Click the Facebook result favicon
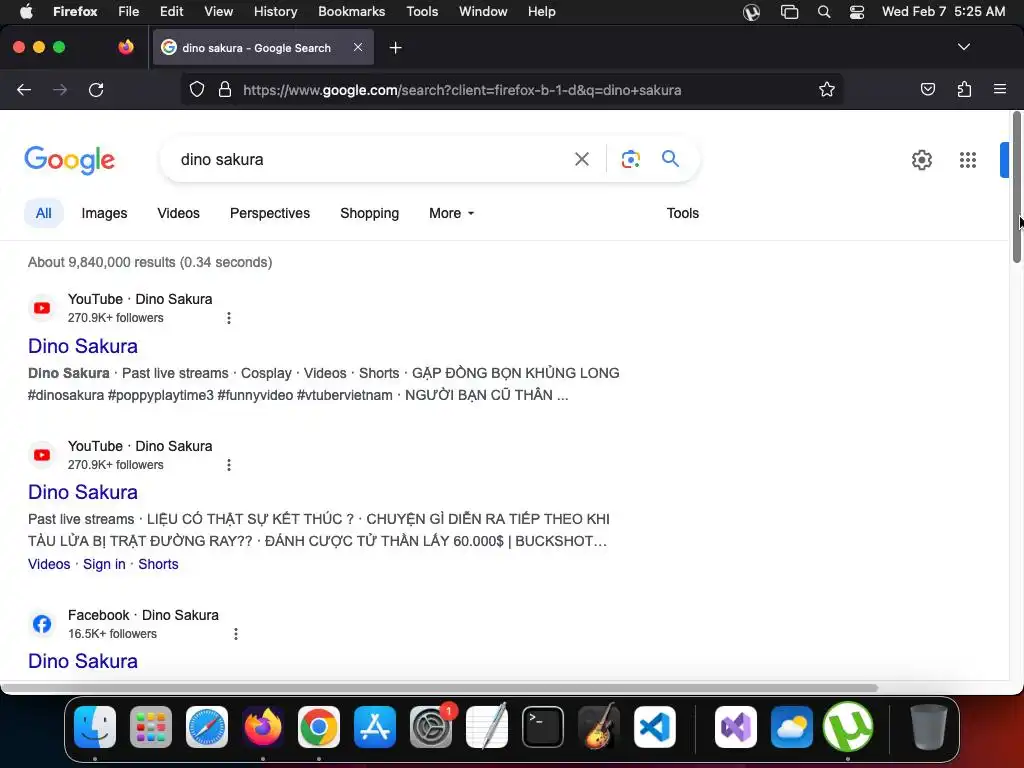Screen dimensions: 1024x768 pyautogui.click(x=42, y=624)
